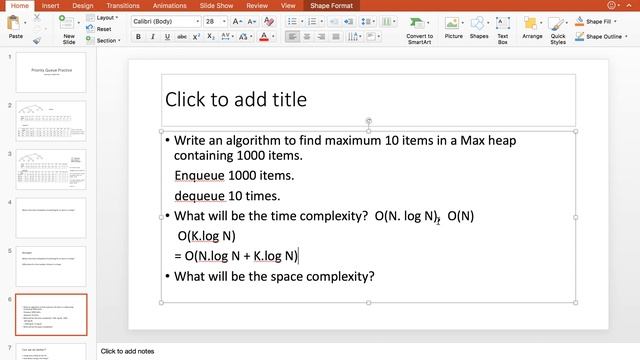The width and height of the screenshot is (640, 360).
Task: Click Convert to SmartArt
Action: [x=419, y=30]
